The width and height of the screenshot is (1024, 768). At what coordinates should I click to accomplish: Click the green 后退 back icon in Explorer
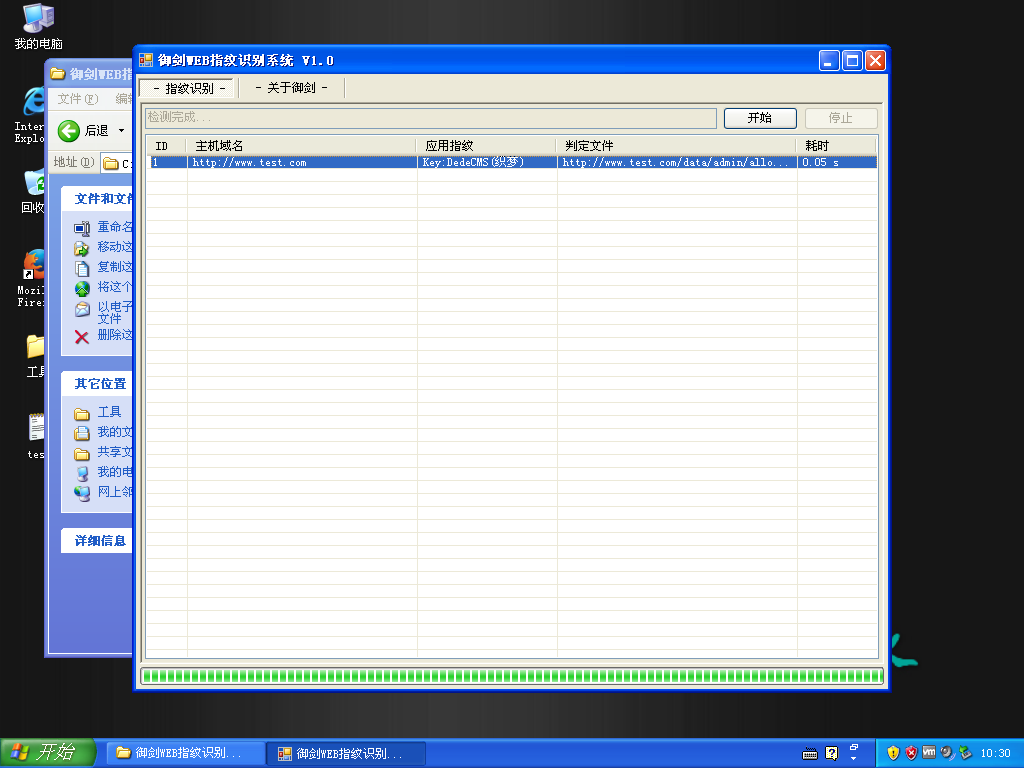point(69,131)
